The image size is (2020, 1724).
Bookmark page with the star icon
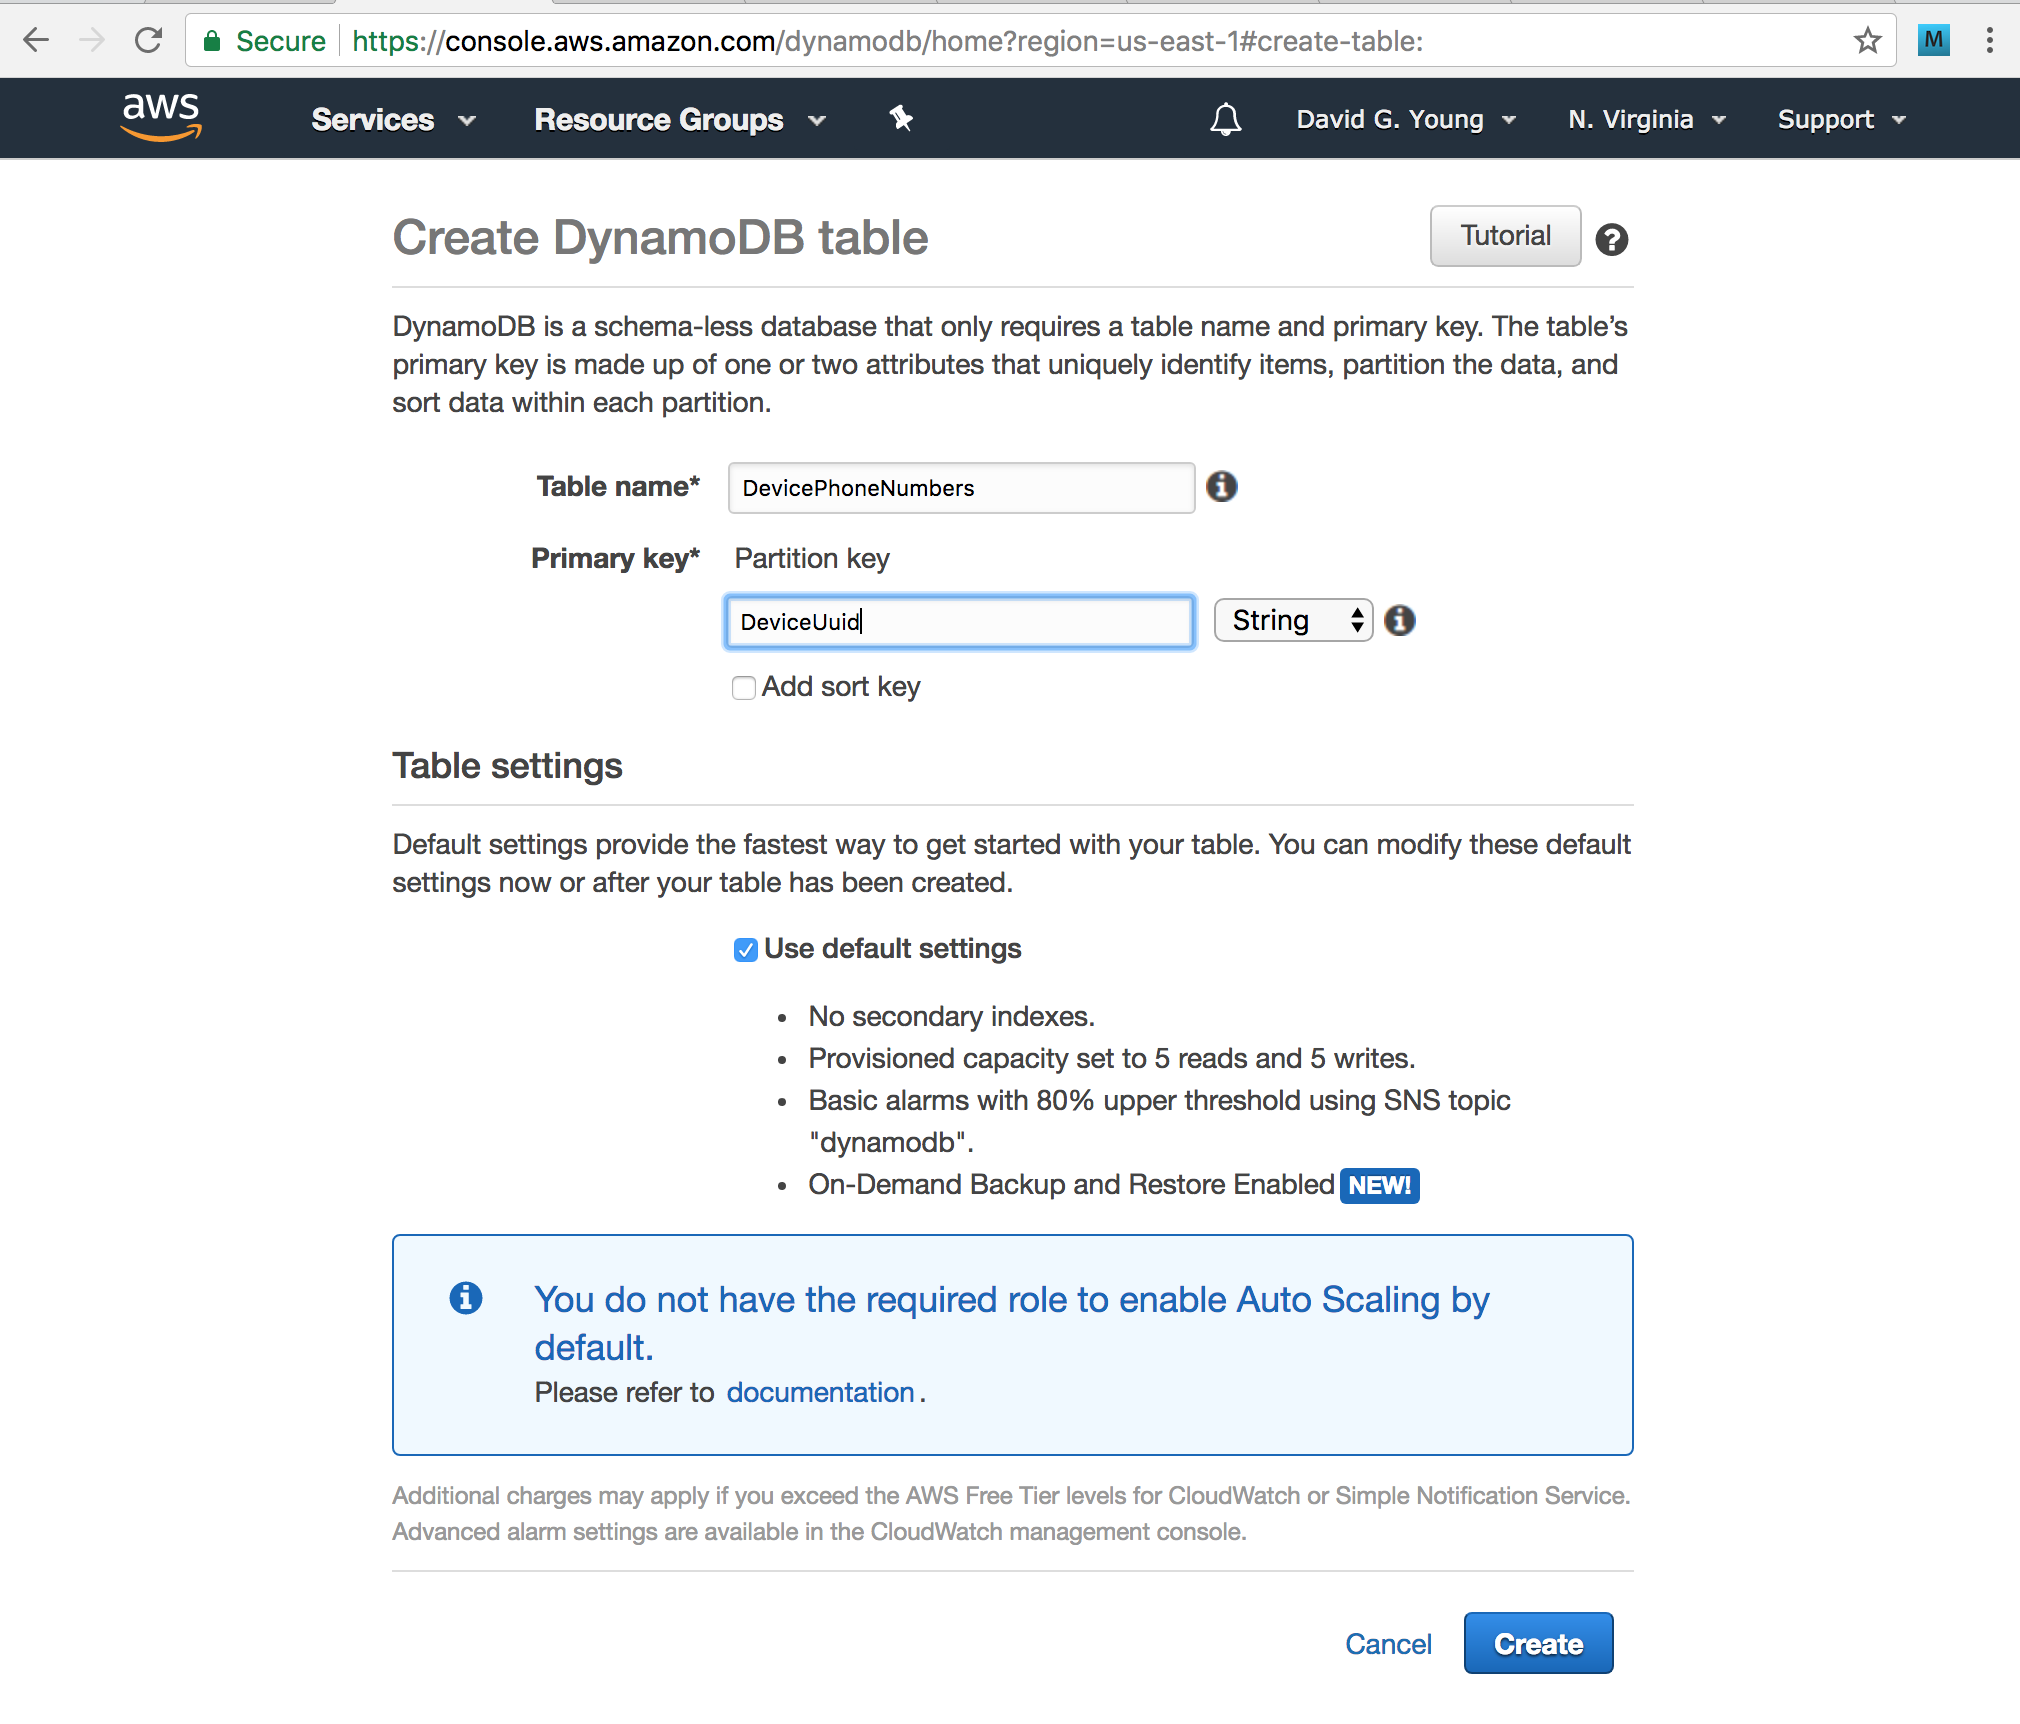(x=1867, y=41)
